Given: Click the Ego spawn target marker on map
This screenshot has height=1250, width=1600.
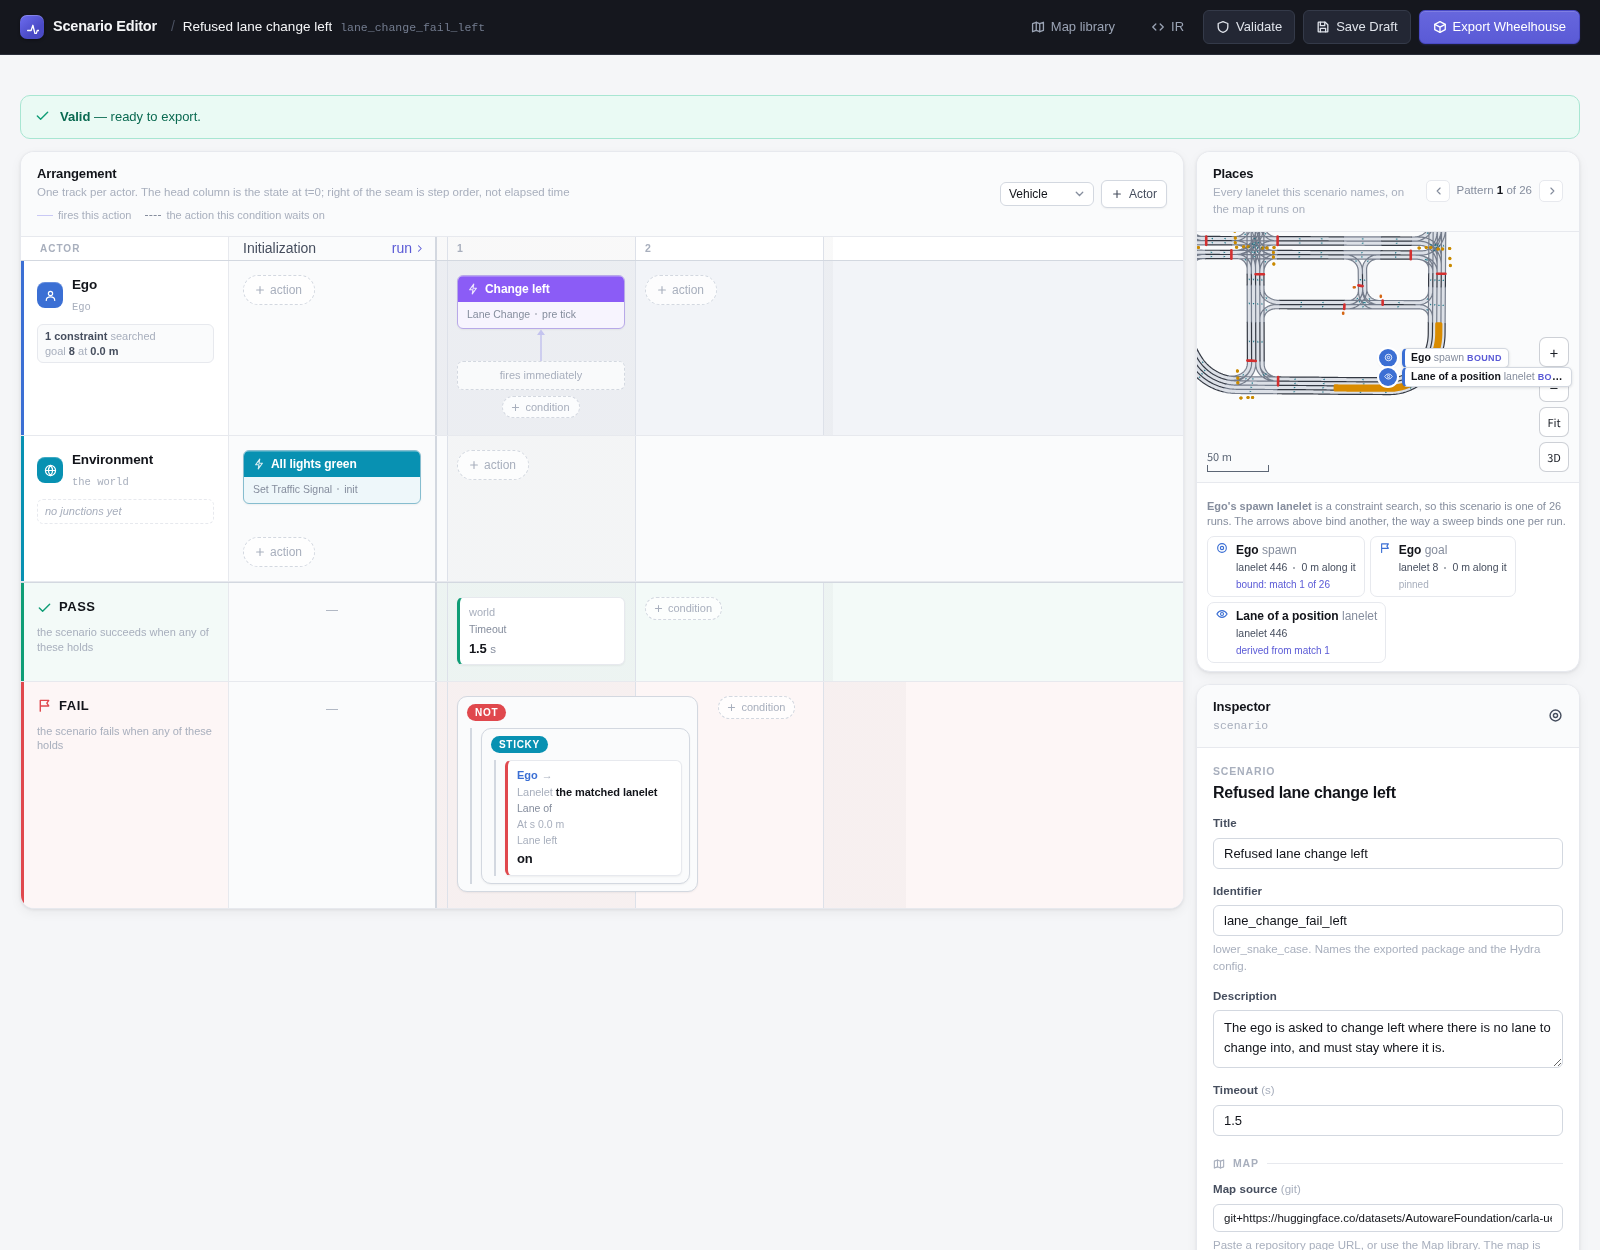Looking at the screenshot, I should pyautogui.click(x=1388, y=357).
